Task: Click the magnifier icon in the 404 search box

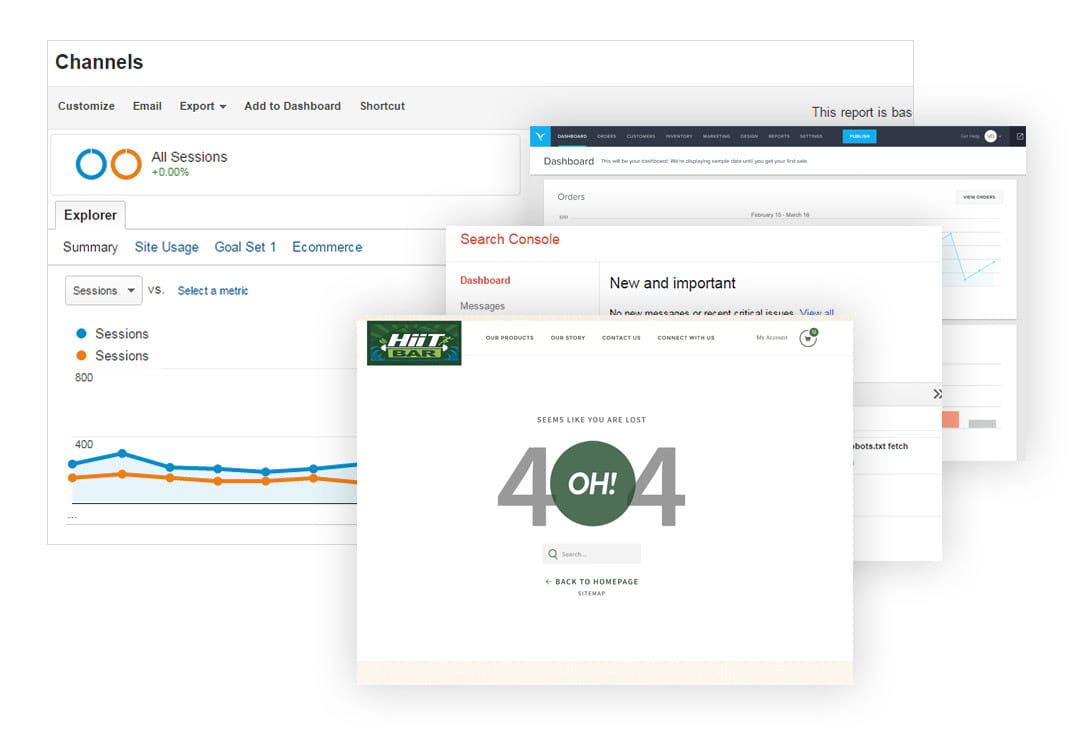Action: [553, 553]
